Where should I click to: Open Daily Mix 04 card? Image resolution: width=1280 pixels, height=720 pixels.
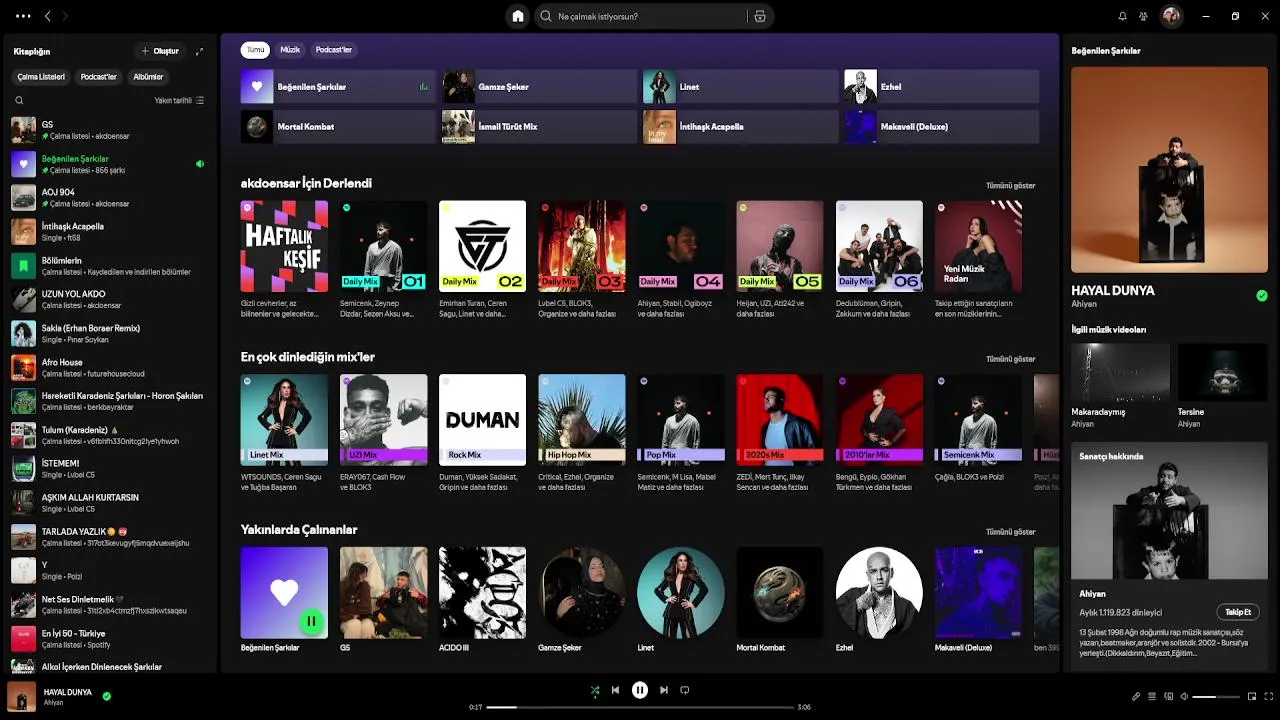tap(681, 260)
